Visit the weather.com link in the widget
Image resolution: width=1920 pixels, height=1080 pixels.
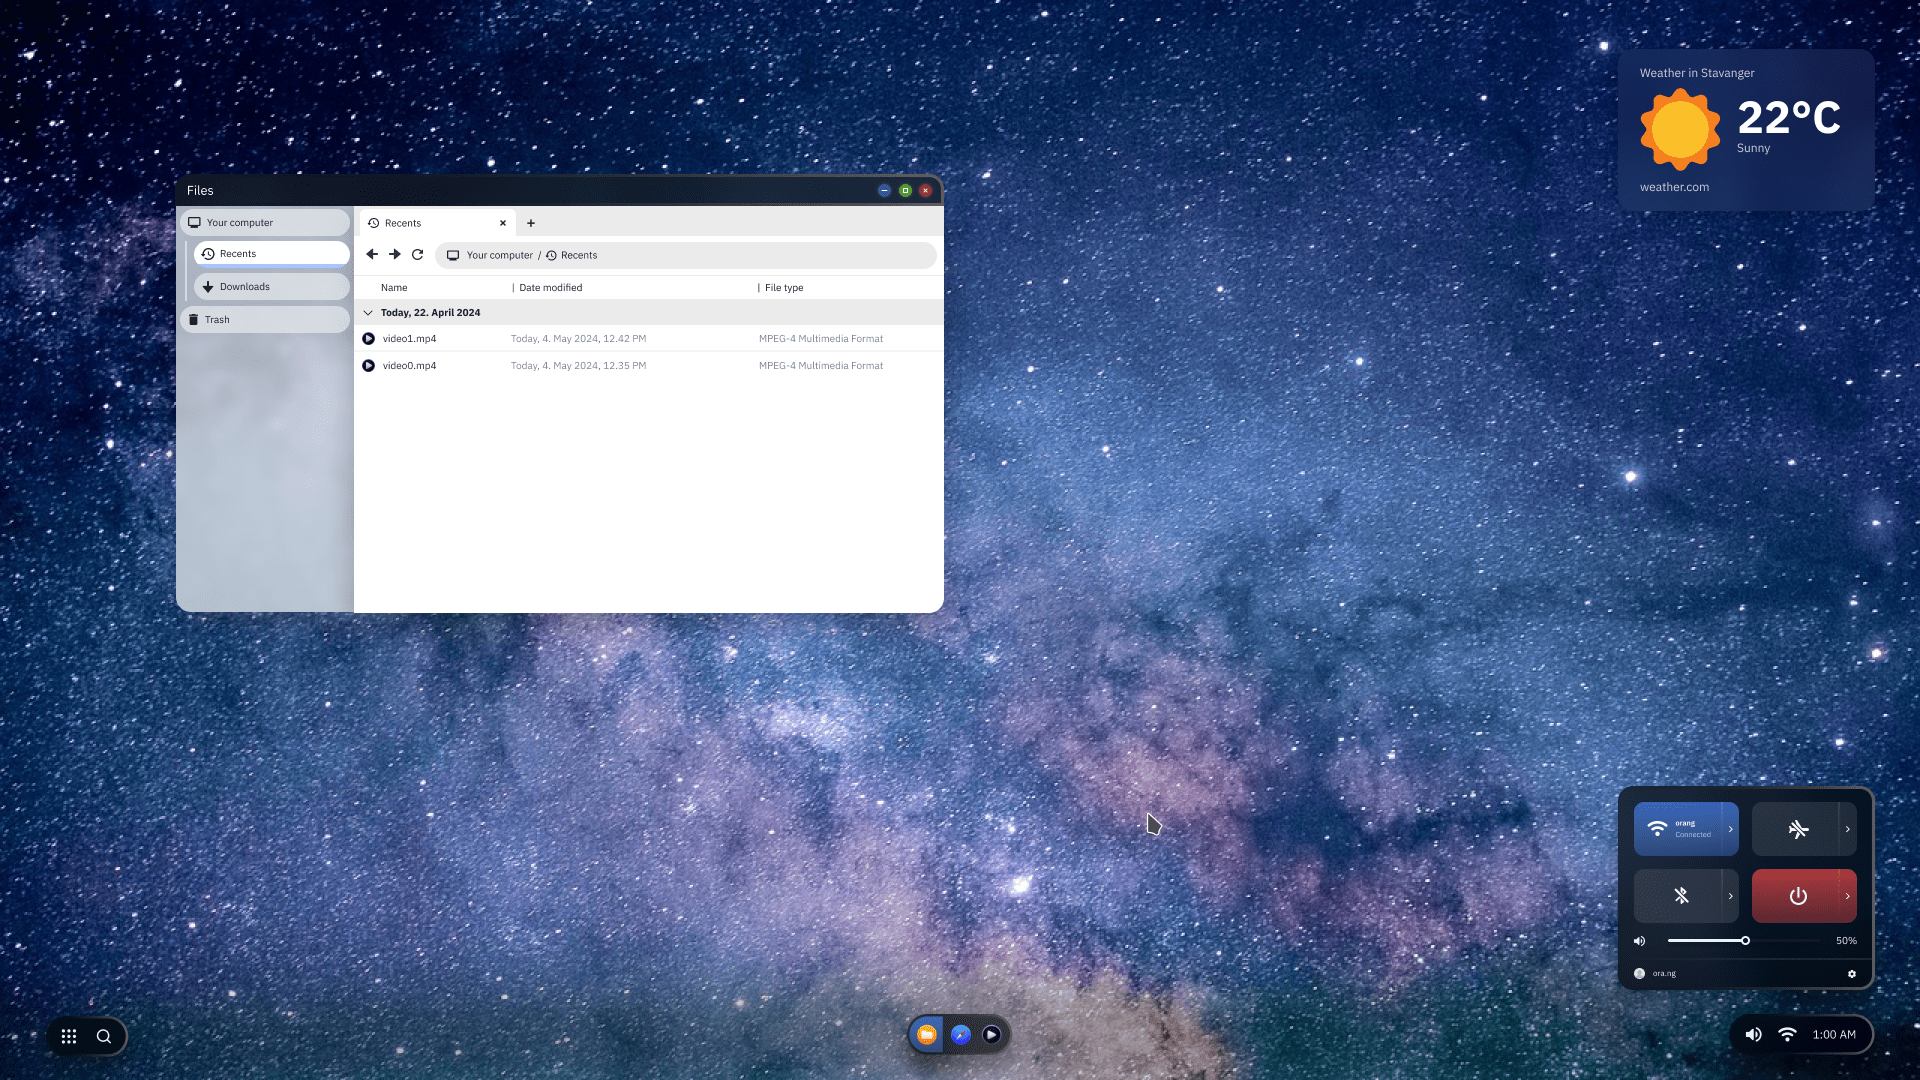tap(1674, 186)
